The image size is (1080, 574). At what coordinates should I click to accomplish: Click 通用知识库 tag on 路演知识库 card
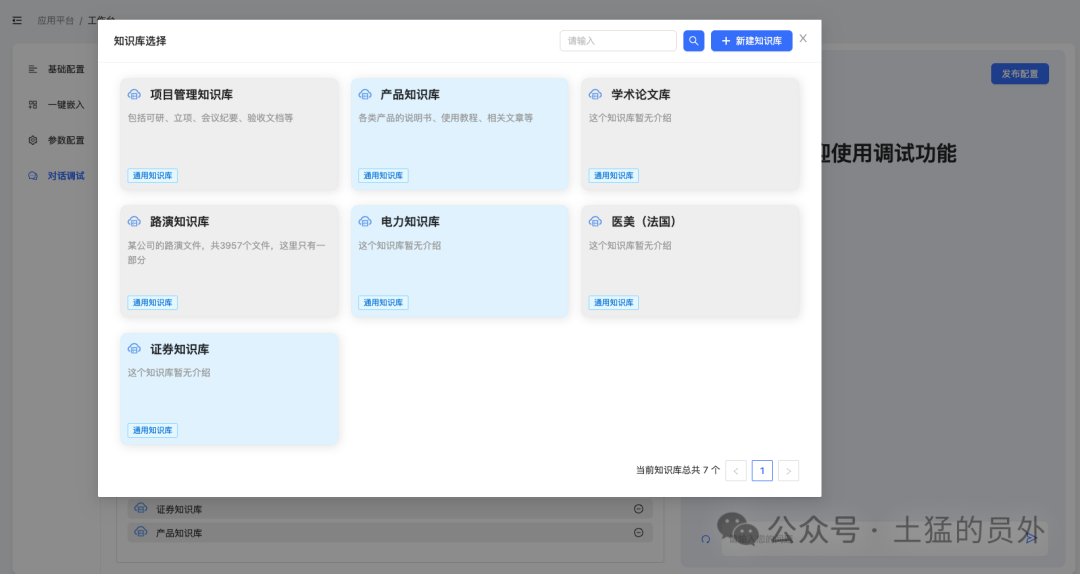(152, 303)
